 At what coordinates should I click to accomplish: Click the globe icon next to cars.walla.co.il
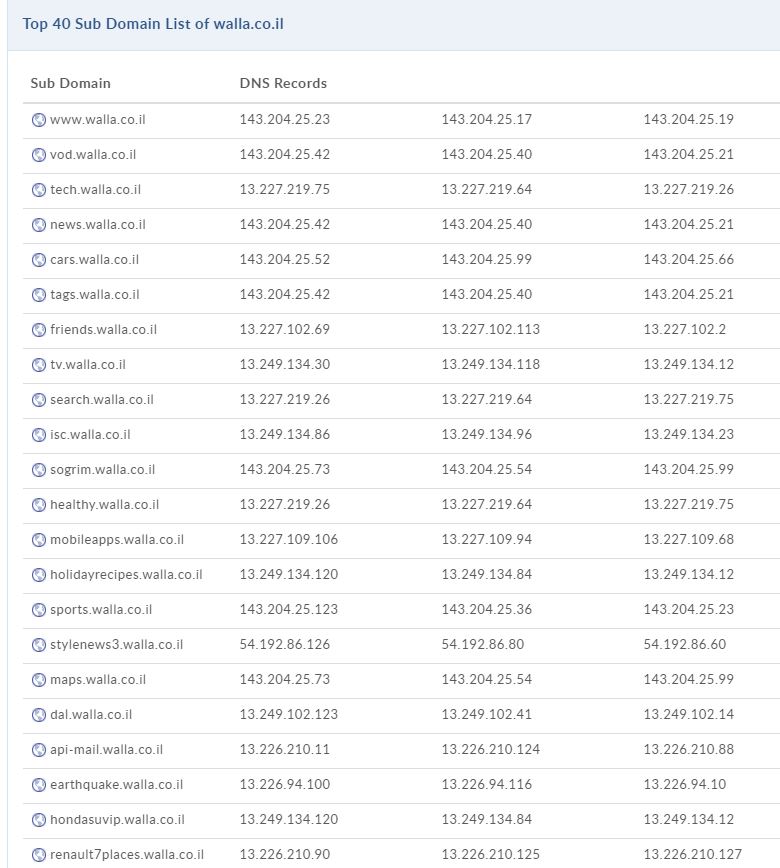pyautogui.click(x=39, y=260)
